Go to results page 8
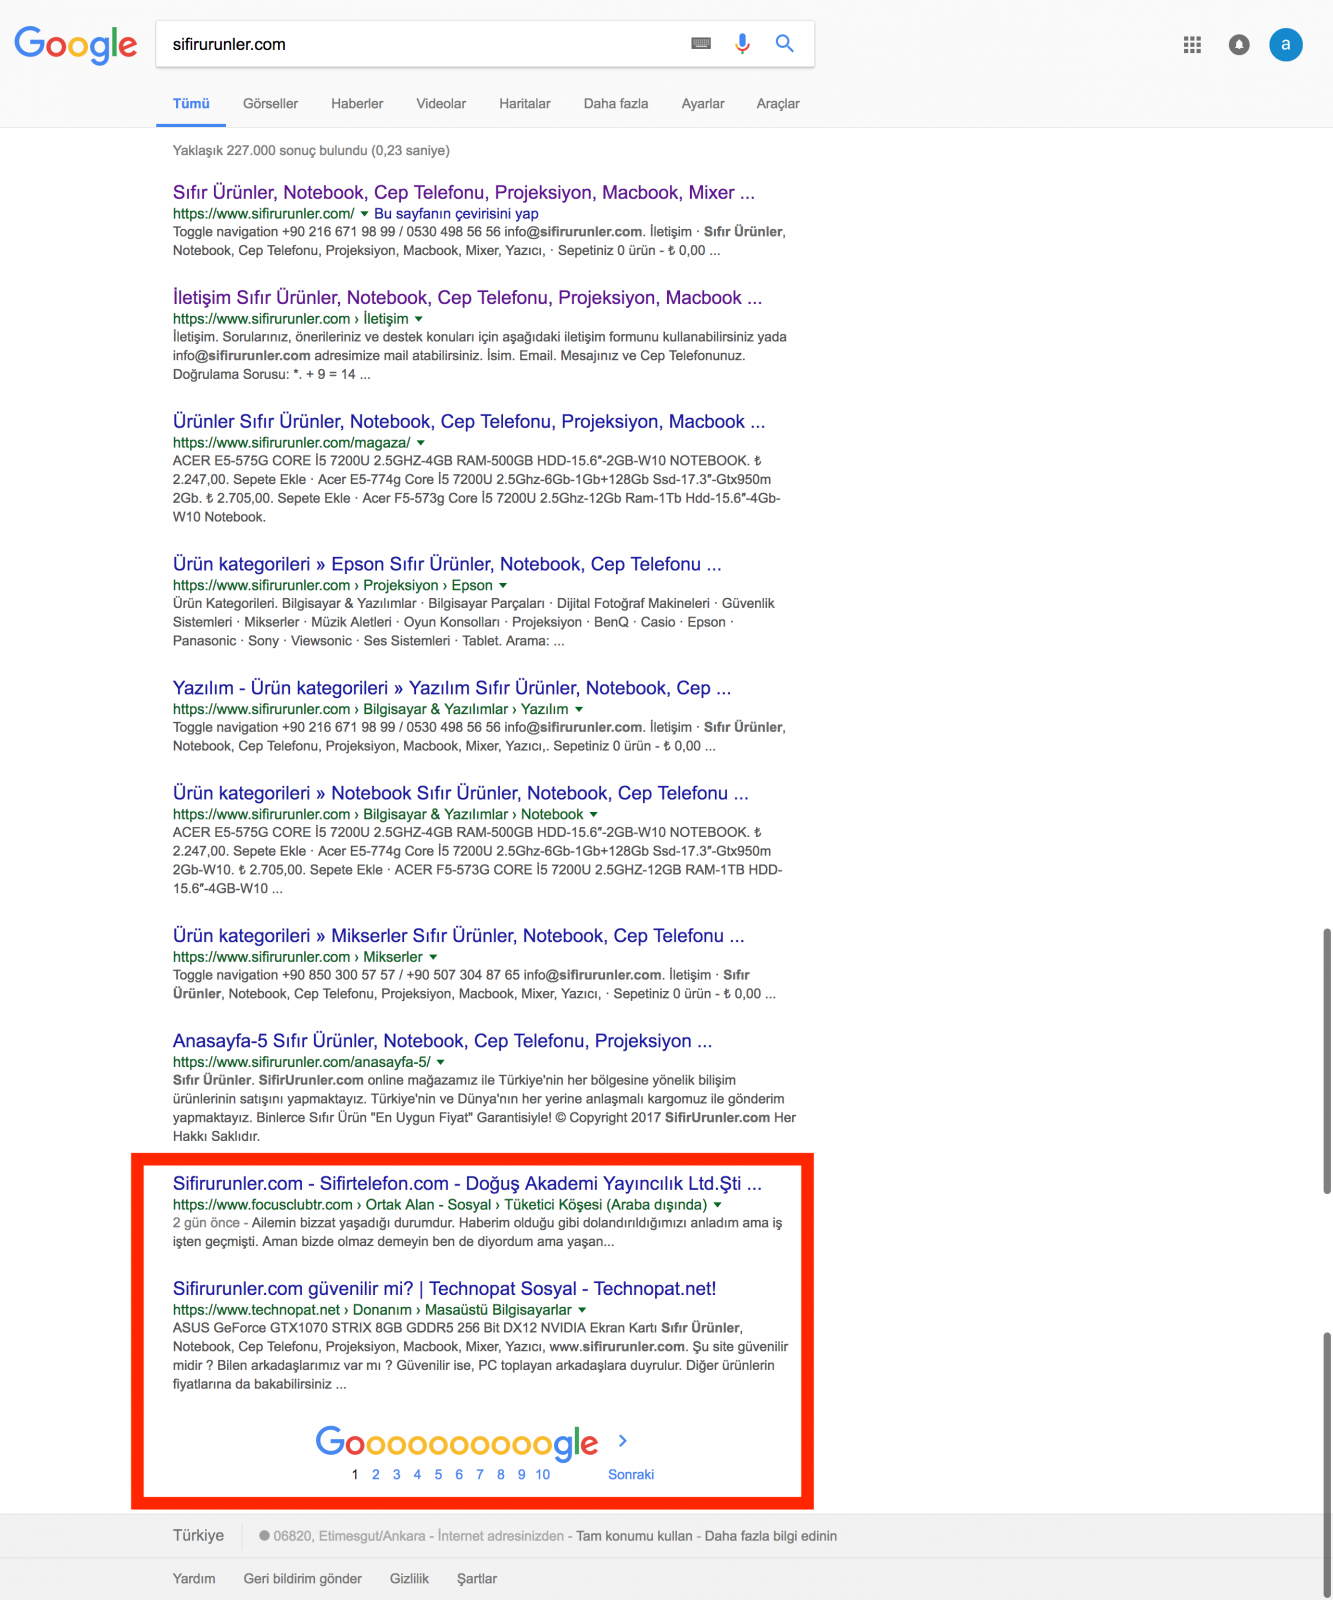Viewport: 1333px width, 1600px height. (501, 1475)
